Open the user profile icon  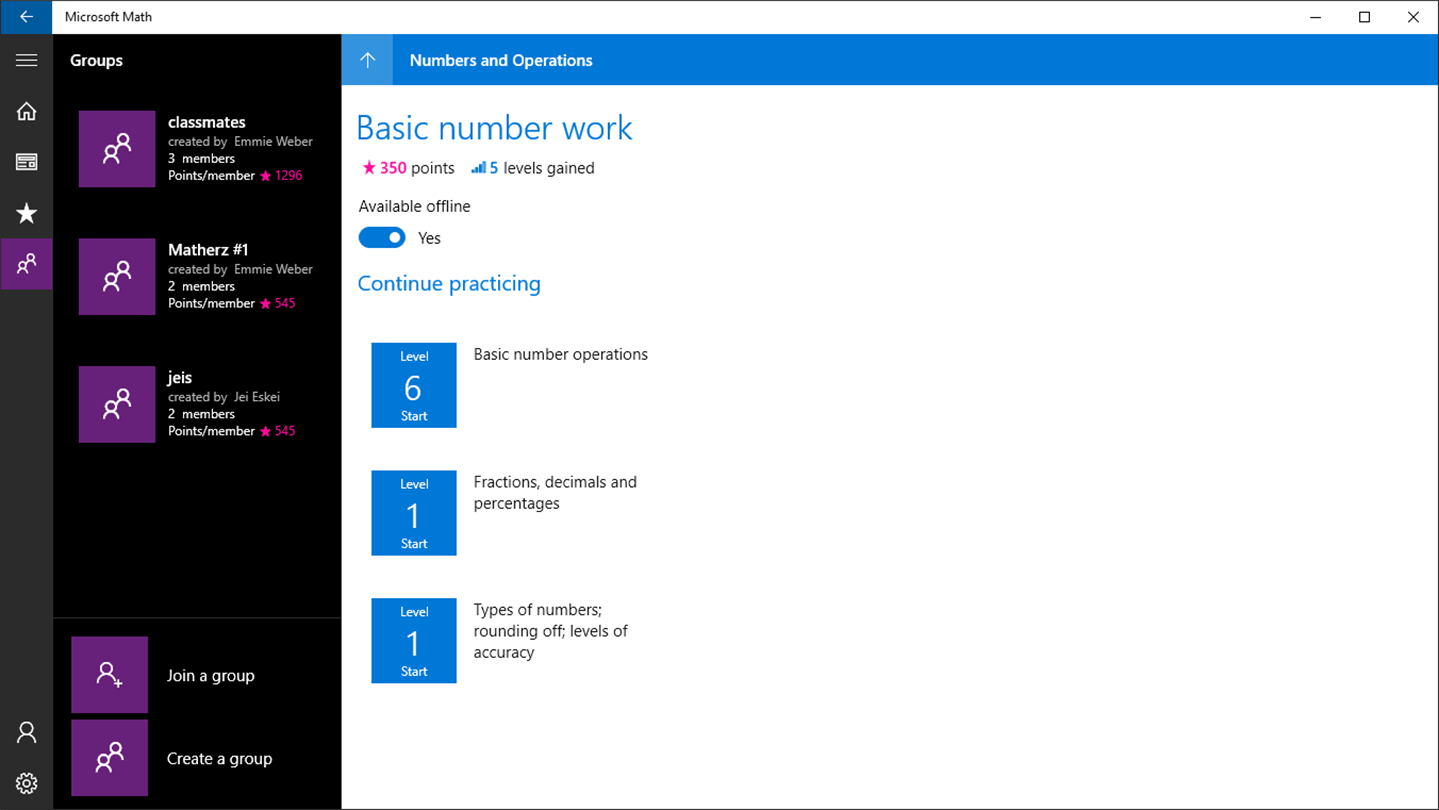click(26, 732)
